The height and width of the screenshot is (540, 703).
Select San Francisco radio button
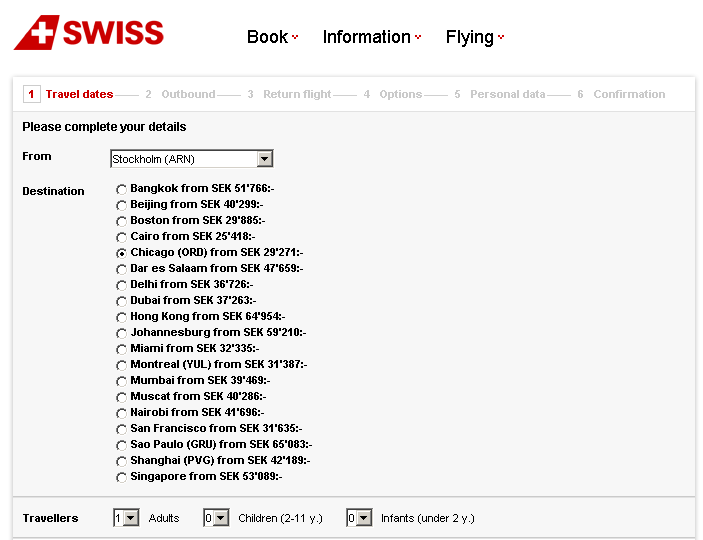[122, 429]
